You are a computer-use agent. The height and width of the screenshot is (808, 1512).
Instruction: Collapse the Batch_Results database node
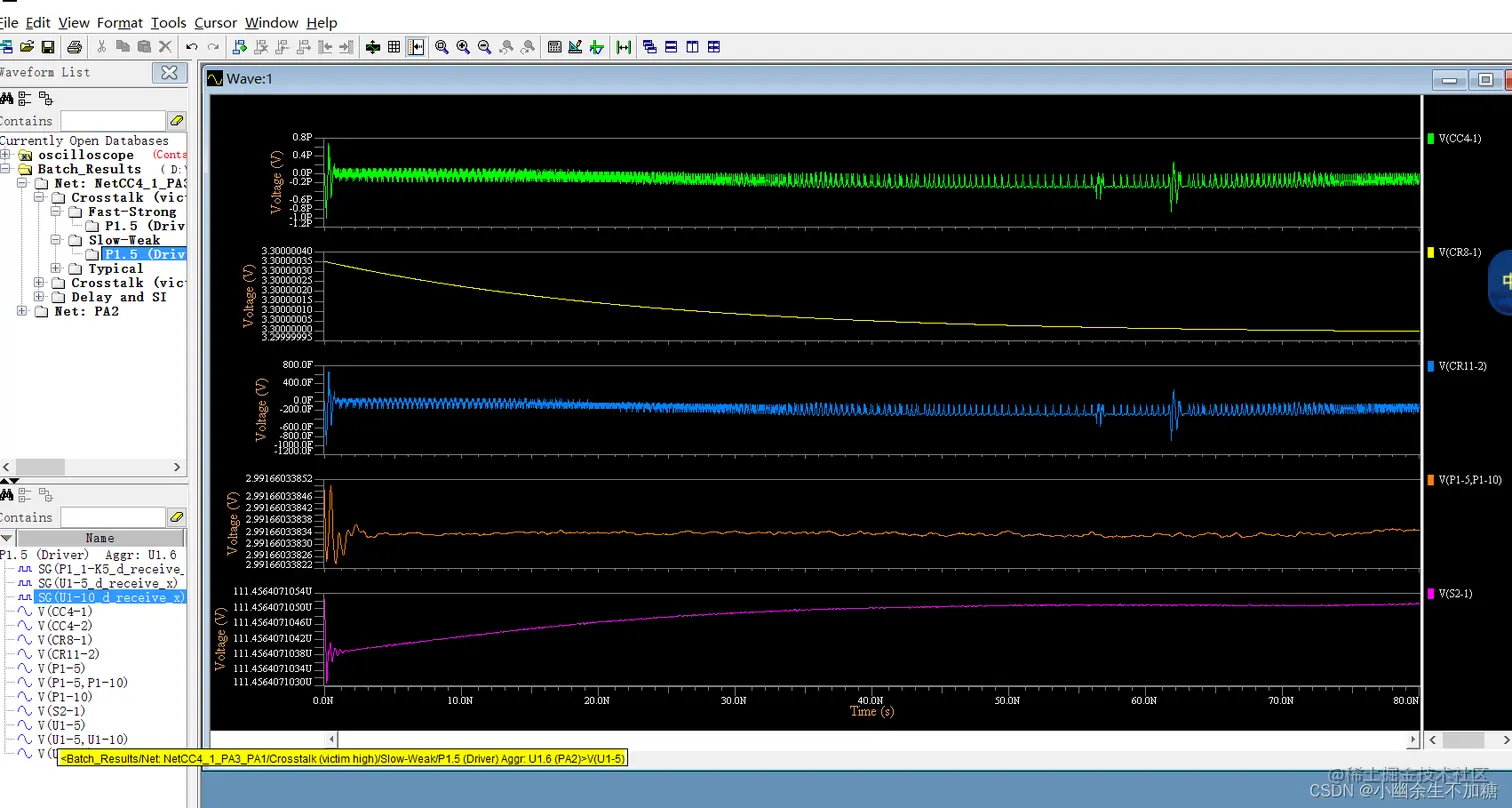coord(6,169)
